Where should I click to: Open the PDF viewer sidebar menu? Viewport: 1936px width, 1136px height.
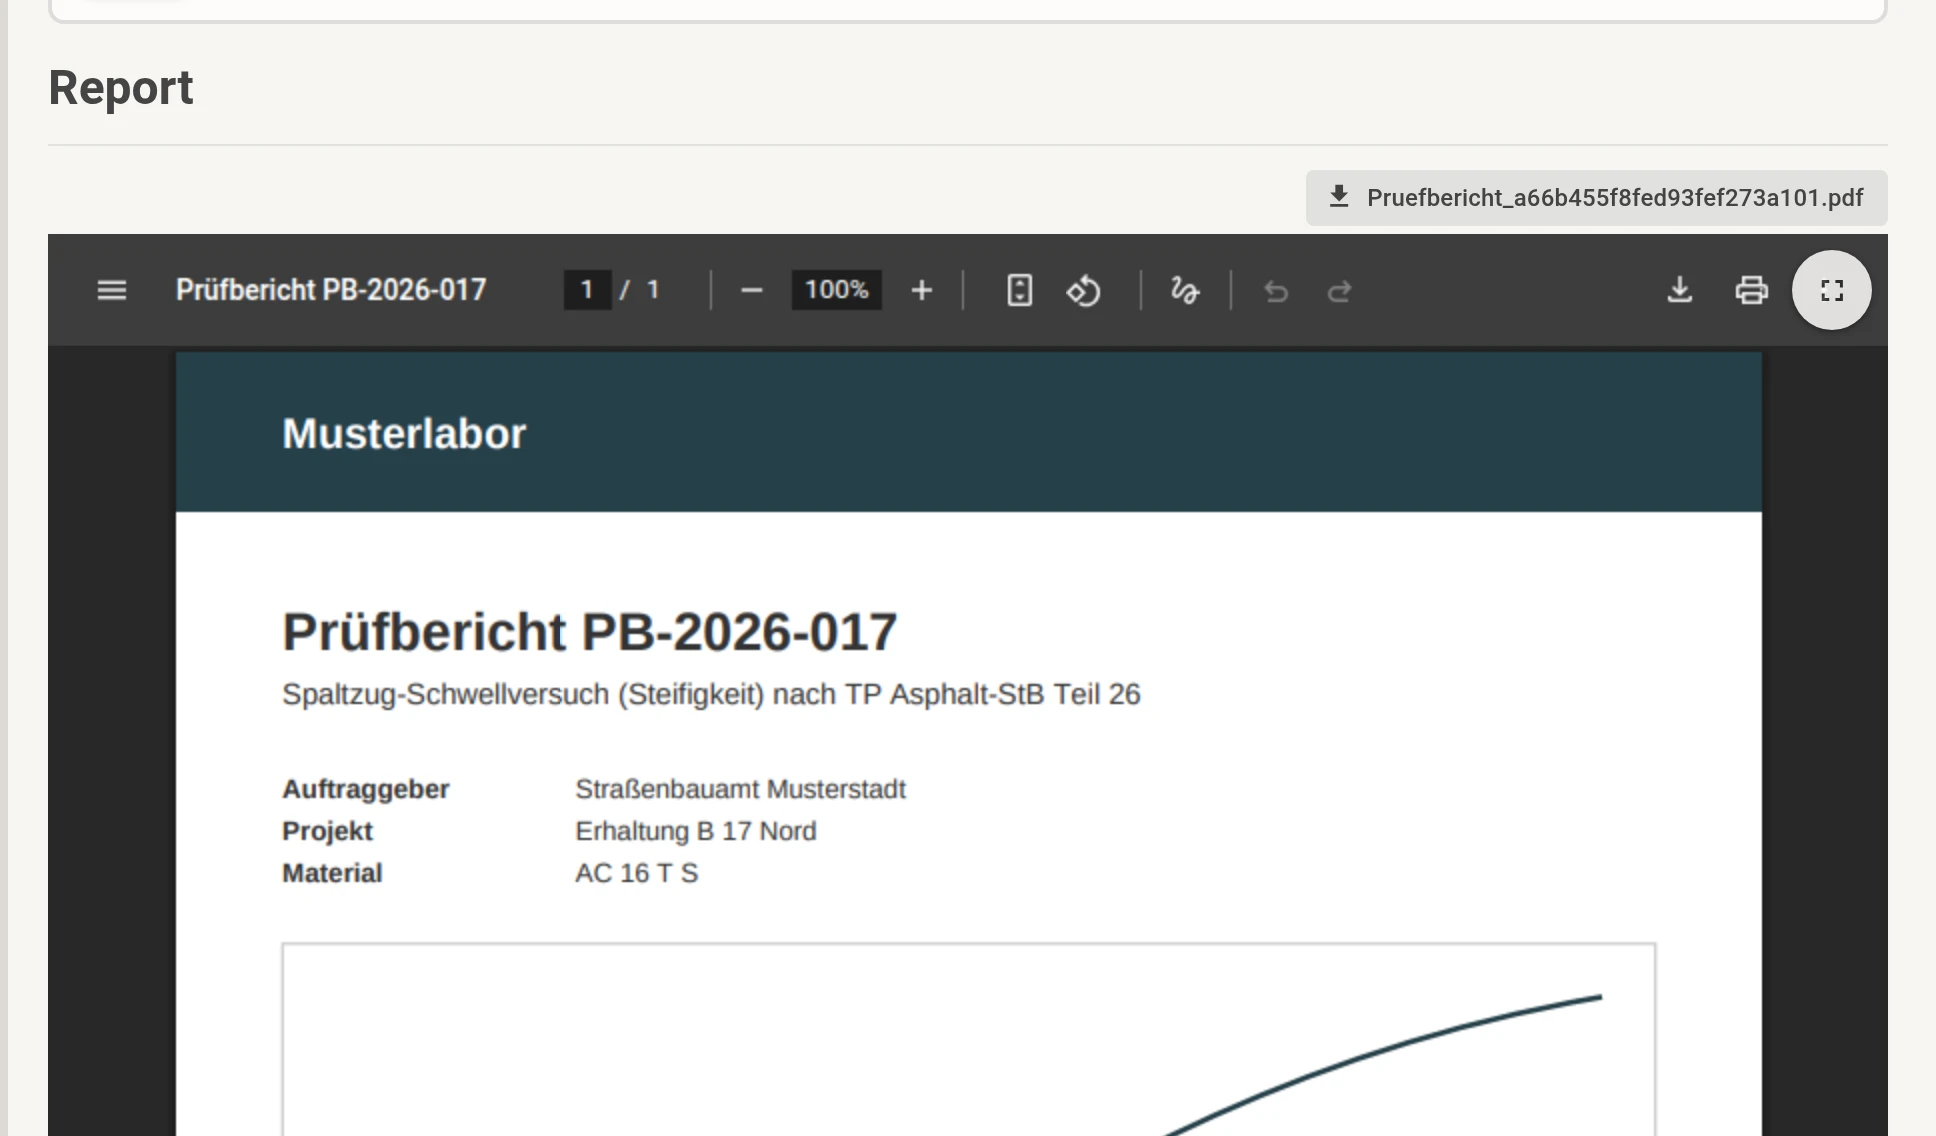click(112, 291)
